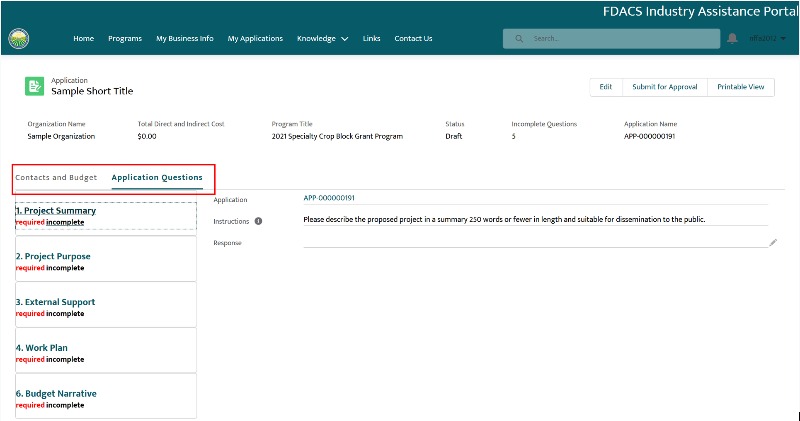Click inside the global search field
The width and height of the screenshot is (800, 421).
[620, 39]
